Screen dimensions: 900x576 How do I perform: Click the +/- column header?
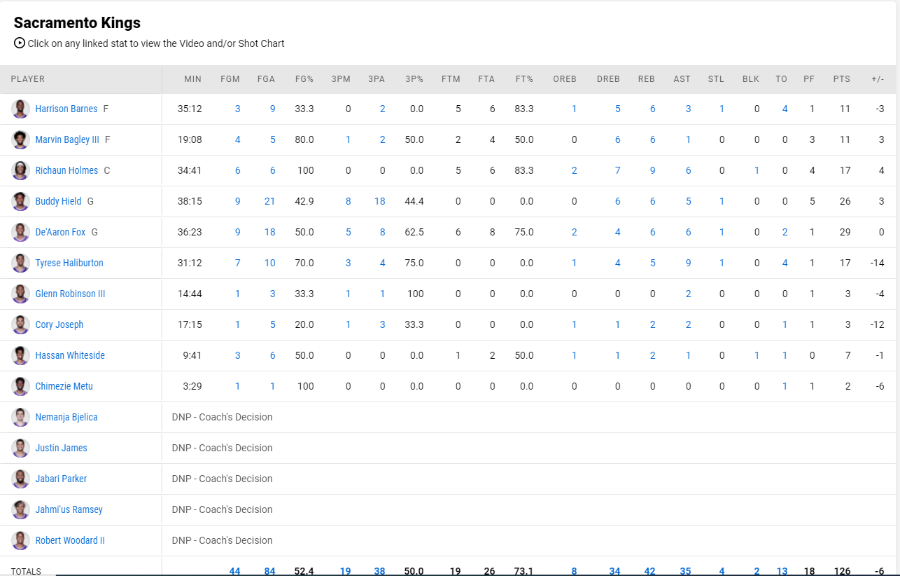click(x=878, y=79)
